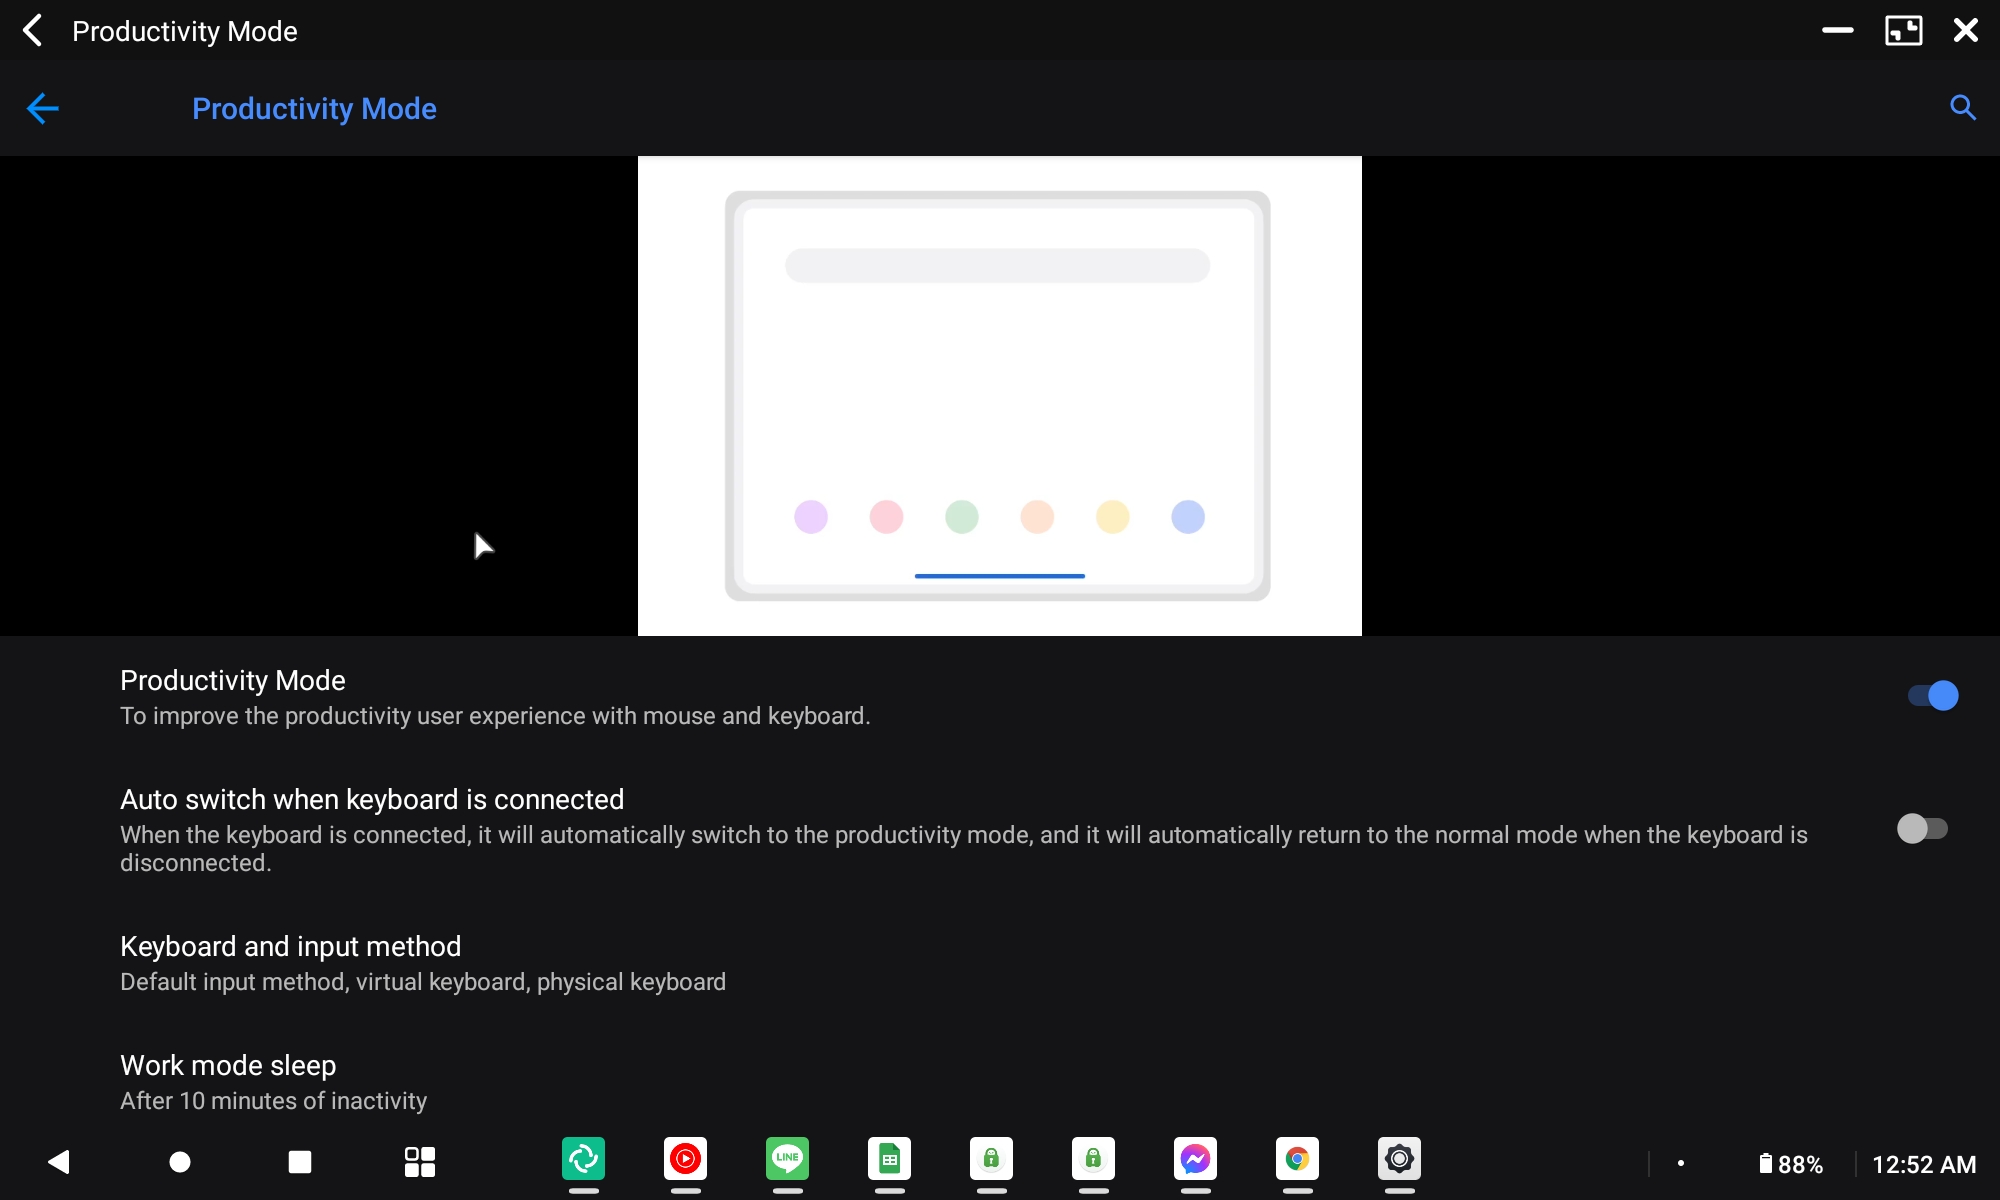Open Messenger from taskbar

coord(1196,1159)
